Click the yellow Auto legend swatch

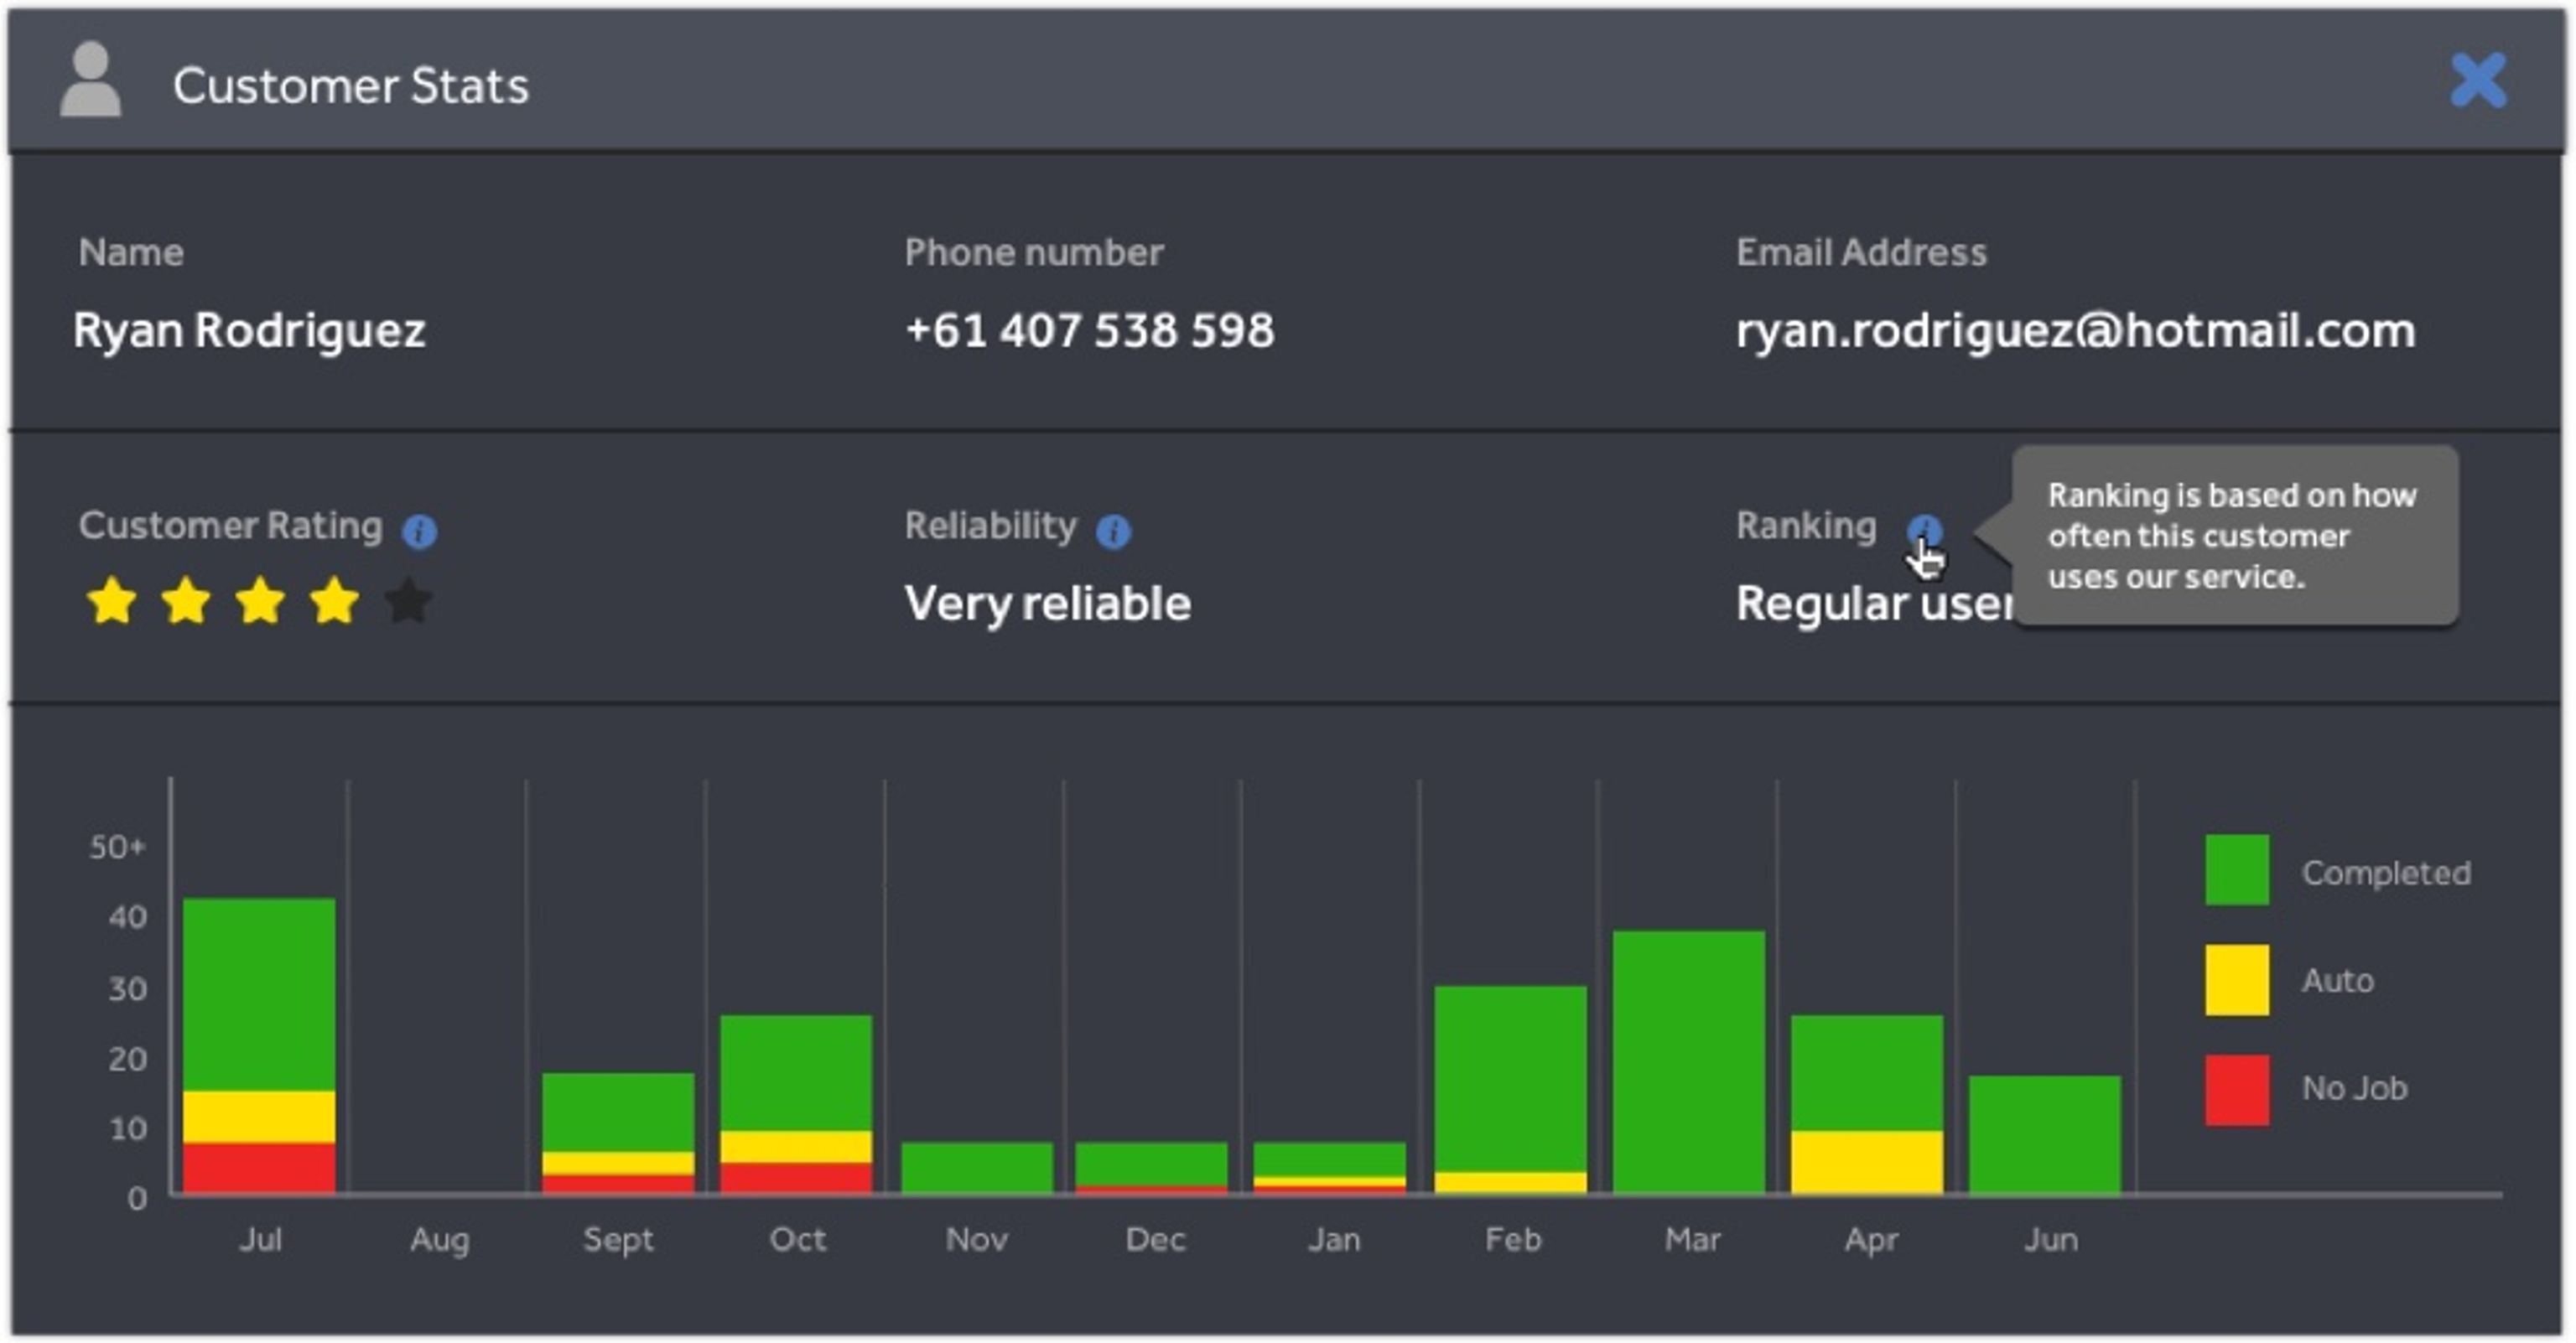[2236, 980]
